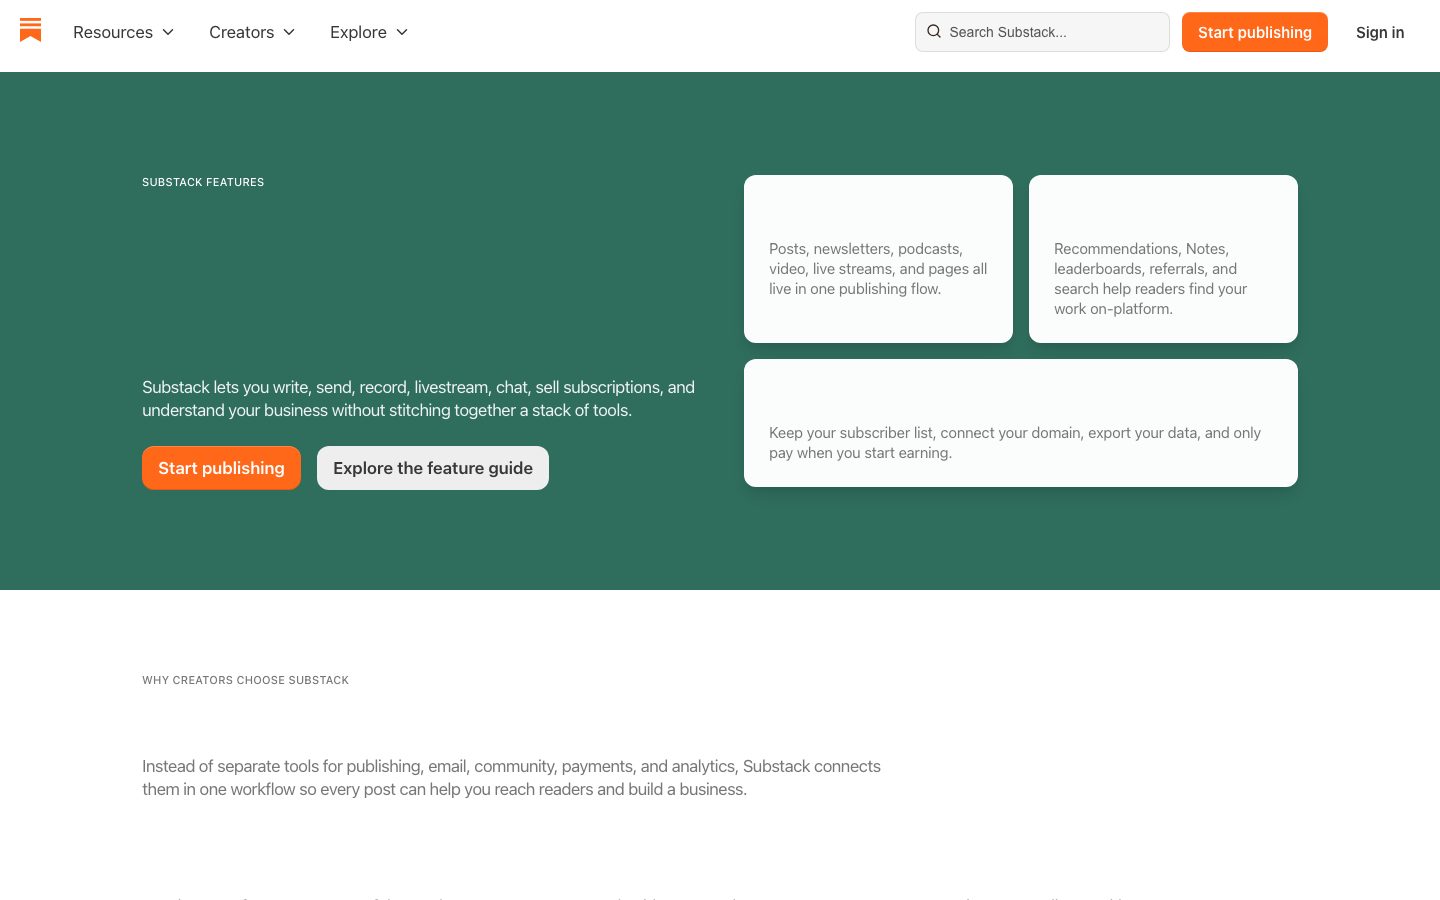Viewport: 1440px width, 900px height.
Task: Open the Explore navigation menu label
Action: [x=358, y=32]
